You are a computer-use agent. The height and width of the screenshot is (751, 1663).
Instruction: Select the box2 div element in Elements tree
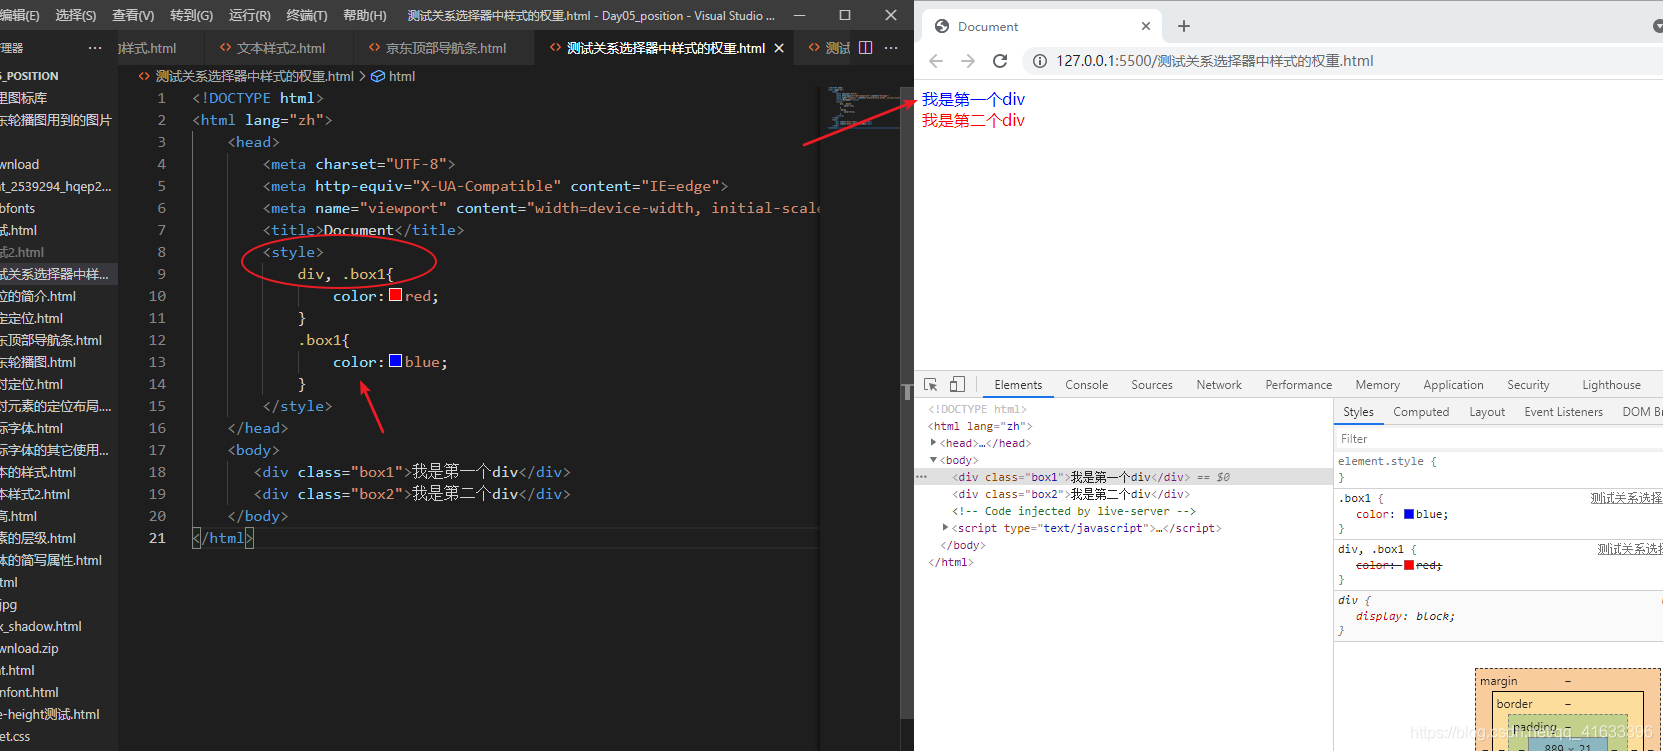[x=1071, y=494]
